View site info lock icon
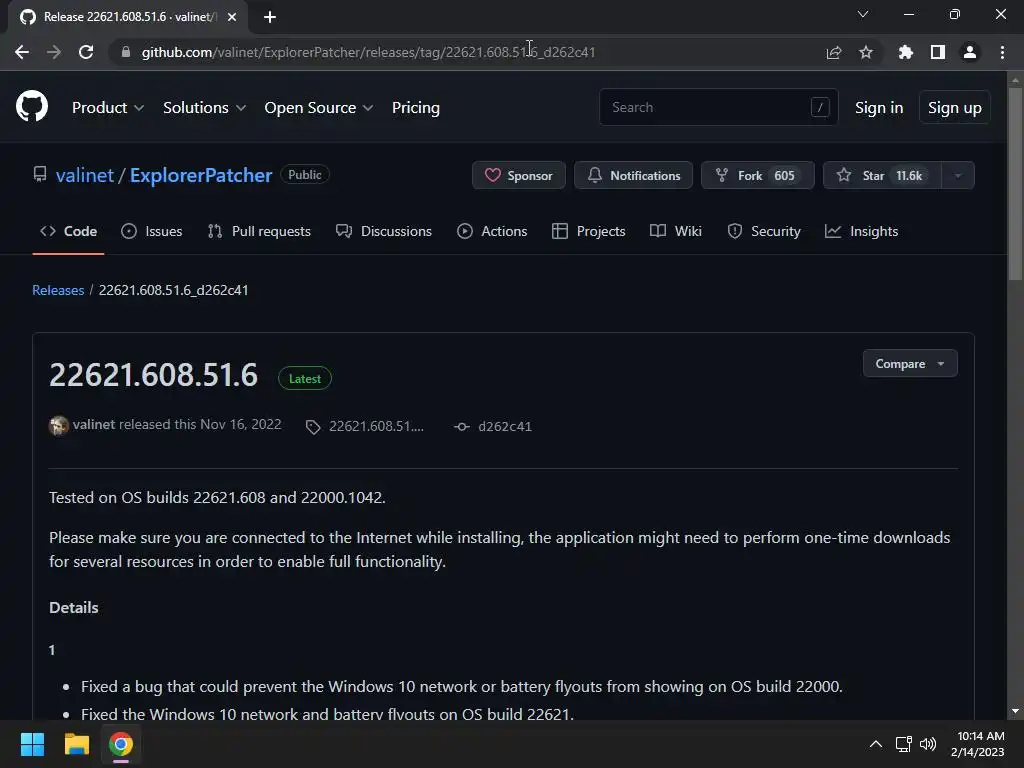Viewport: 1024px width, 768px height. click(x=126, y=52)
